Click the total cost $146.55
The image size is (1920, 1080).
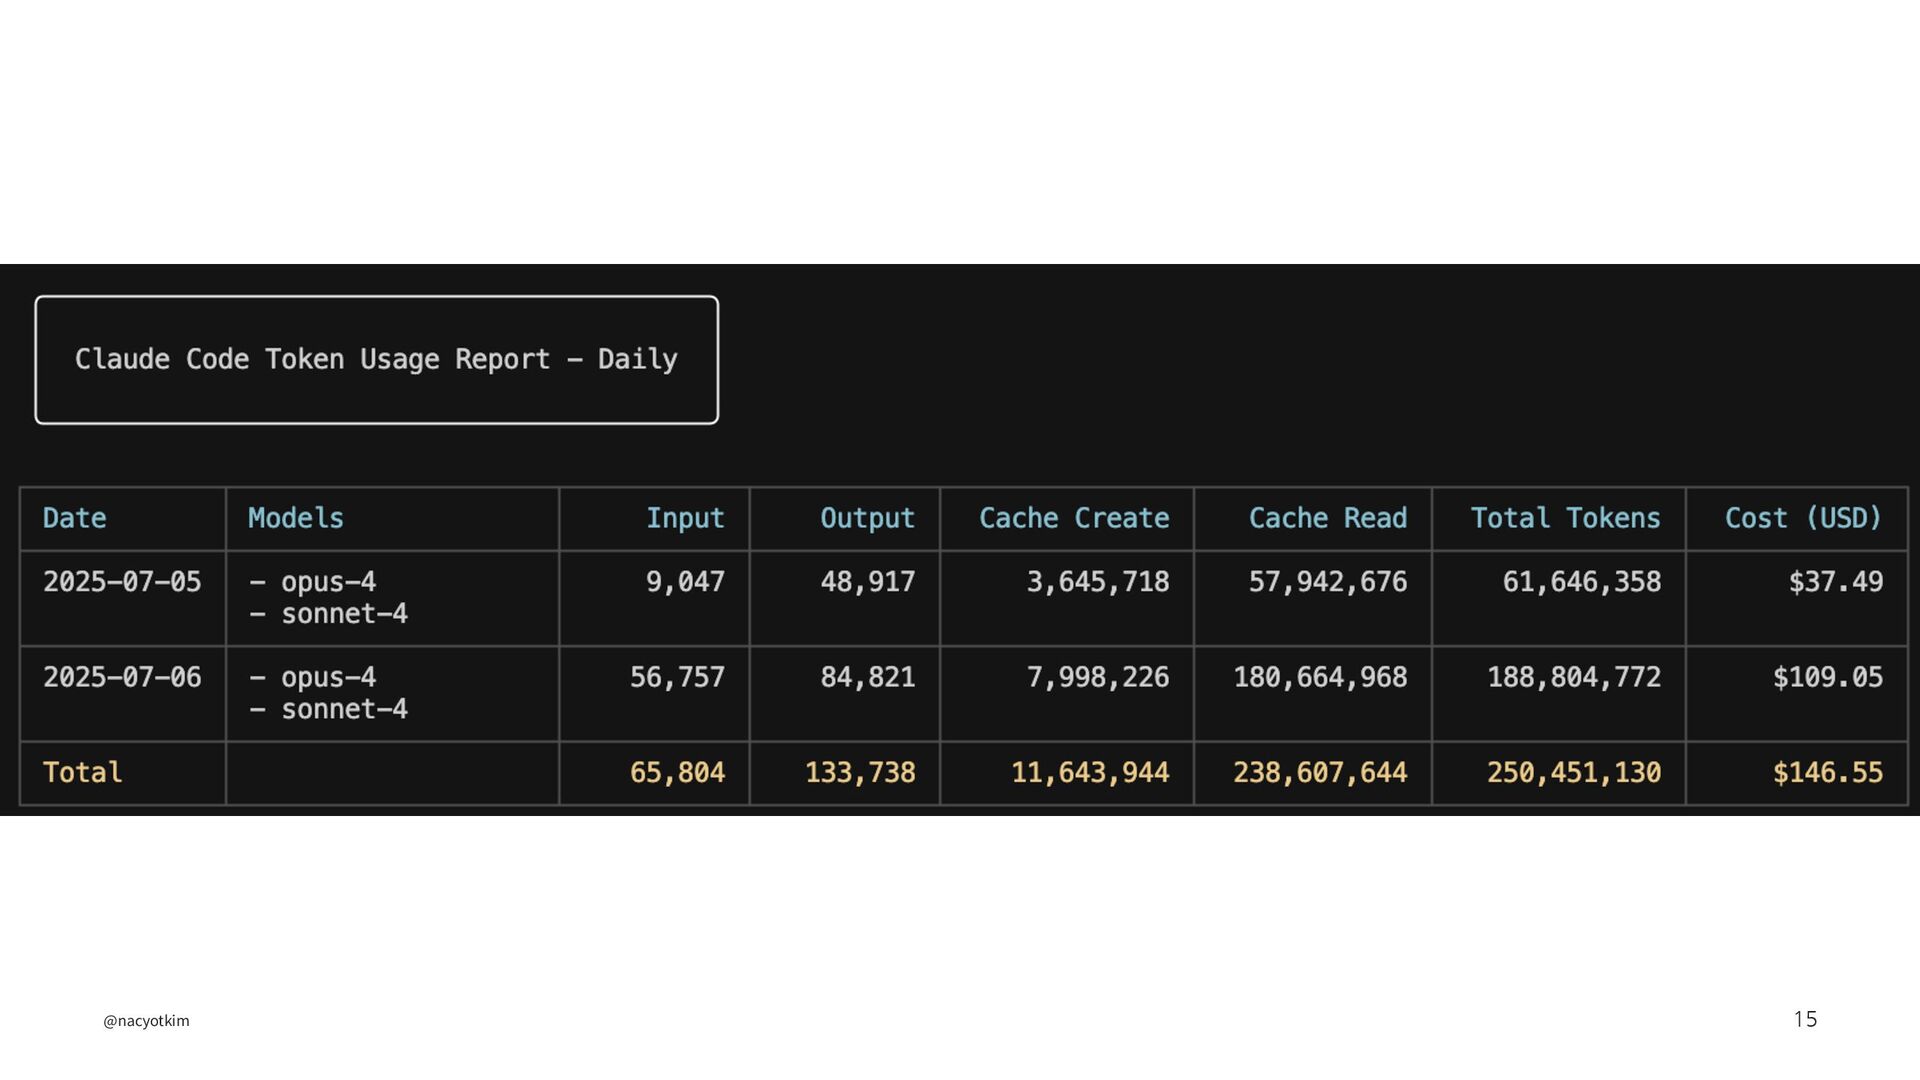point(1828,773)
